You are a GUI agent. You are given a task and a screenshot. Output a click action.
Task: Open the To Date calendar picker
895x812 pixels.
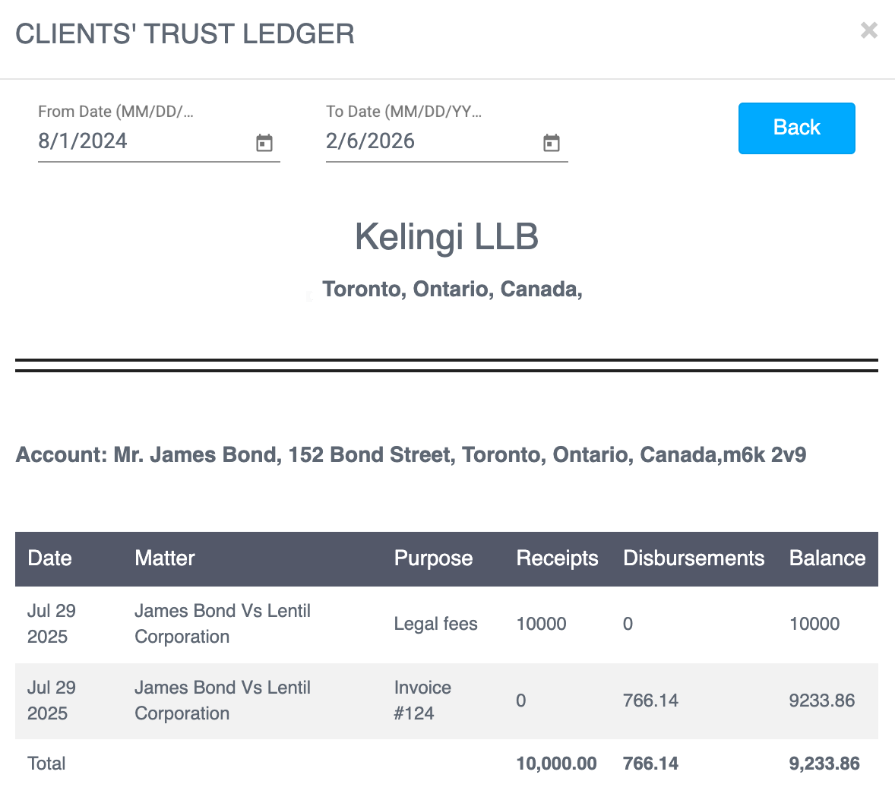point(551,143)
